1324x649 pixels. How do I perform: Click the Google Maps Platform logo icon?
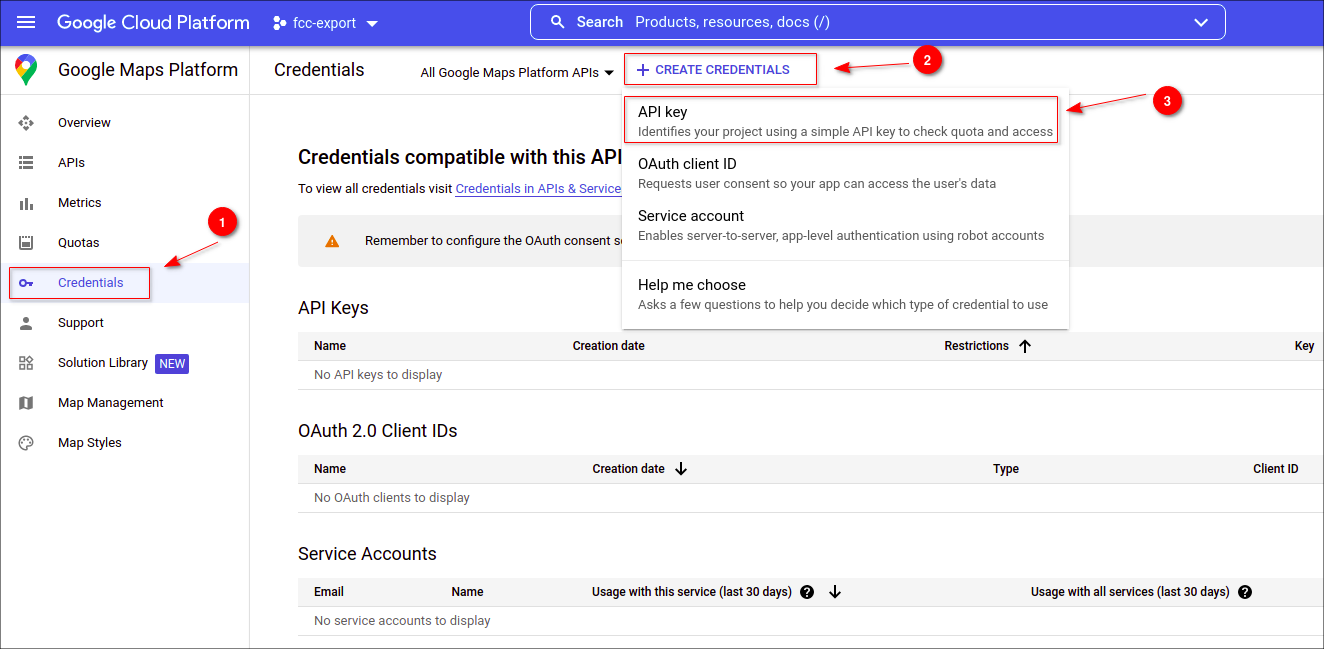[26, 70]
